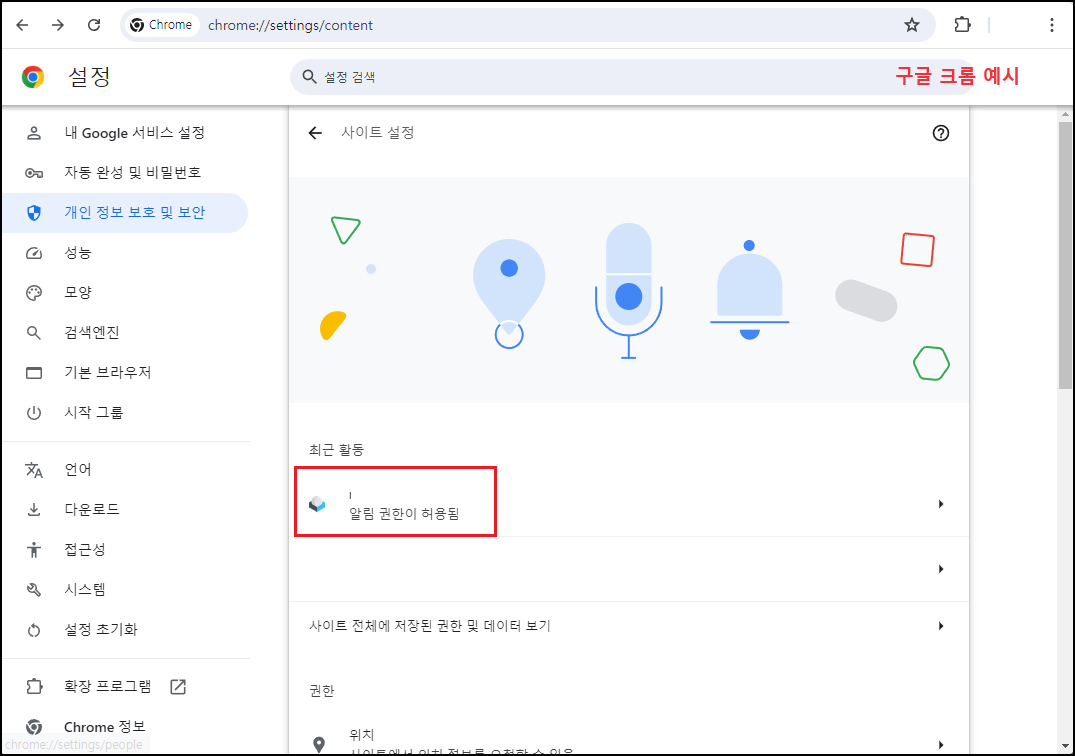The image size is (1075, 756).
Task: Click the speedometer icon for 성능
Action: (x=34, y=253)
